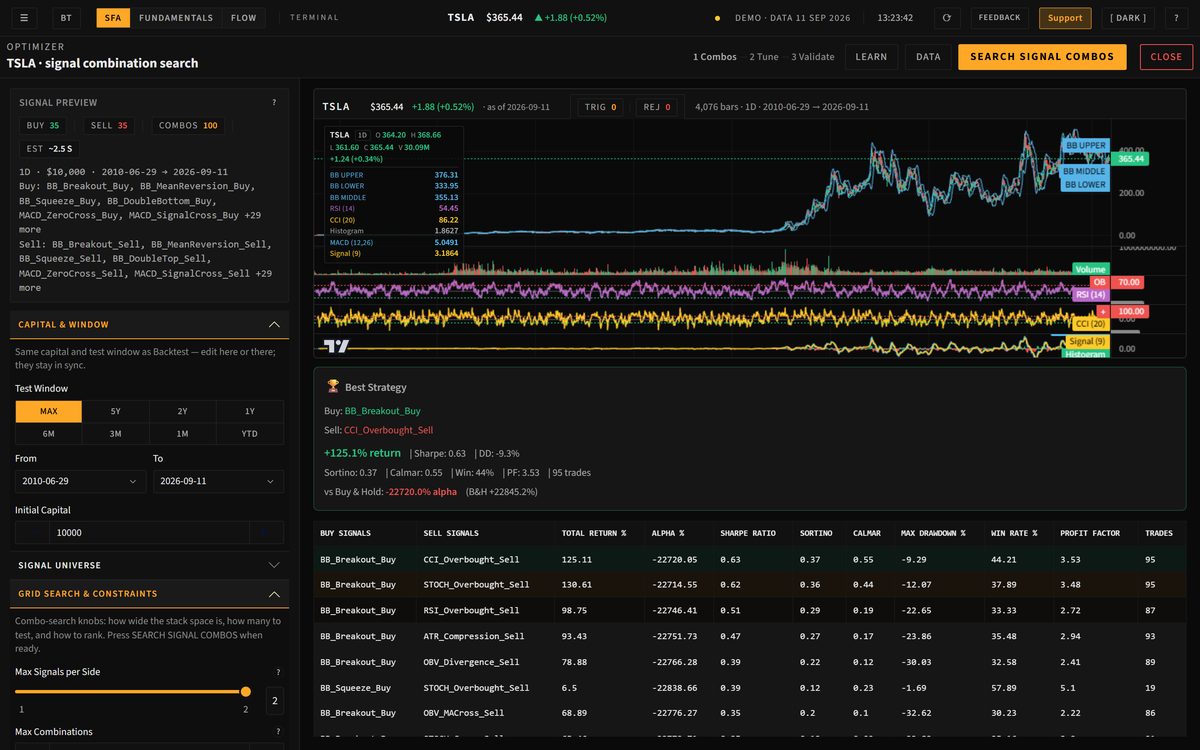This screenshot has height=750, width=1200.
Task: Toggle the DARK theme switch
Action: [x=1129, y=18]
